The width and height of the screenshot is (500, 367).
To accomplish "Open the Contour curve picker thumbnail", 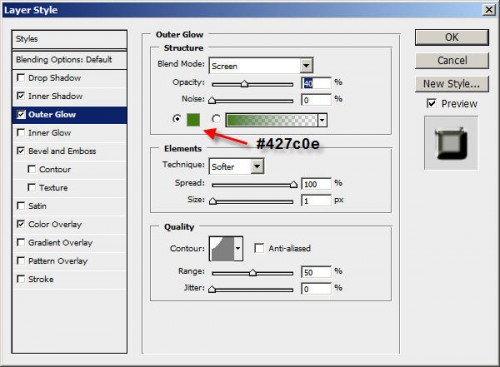I will 221,248.
